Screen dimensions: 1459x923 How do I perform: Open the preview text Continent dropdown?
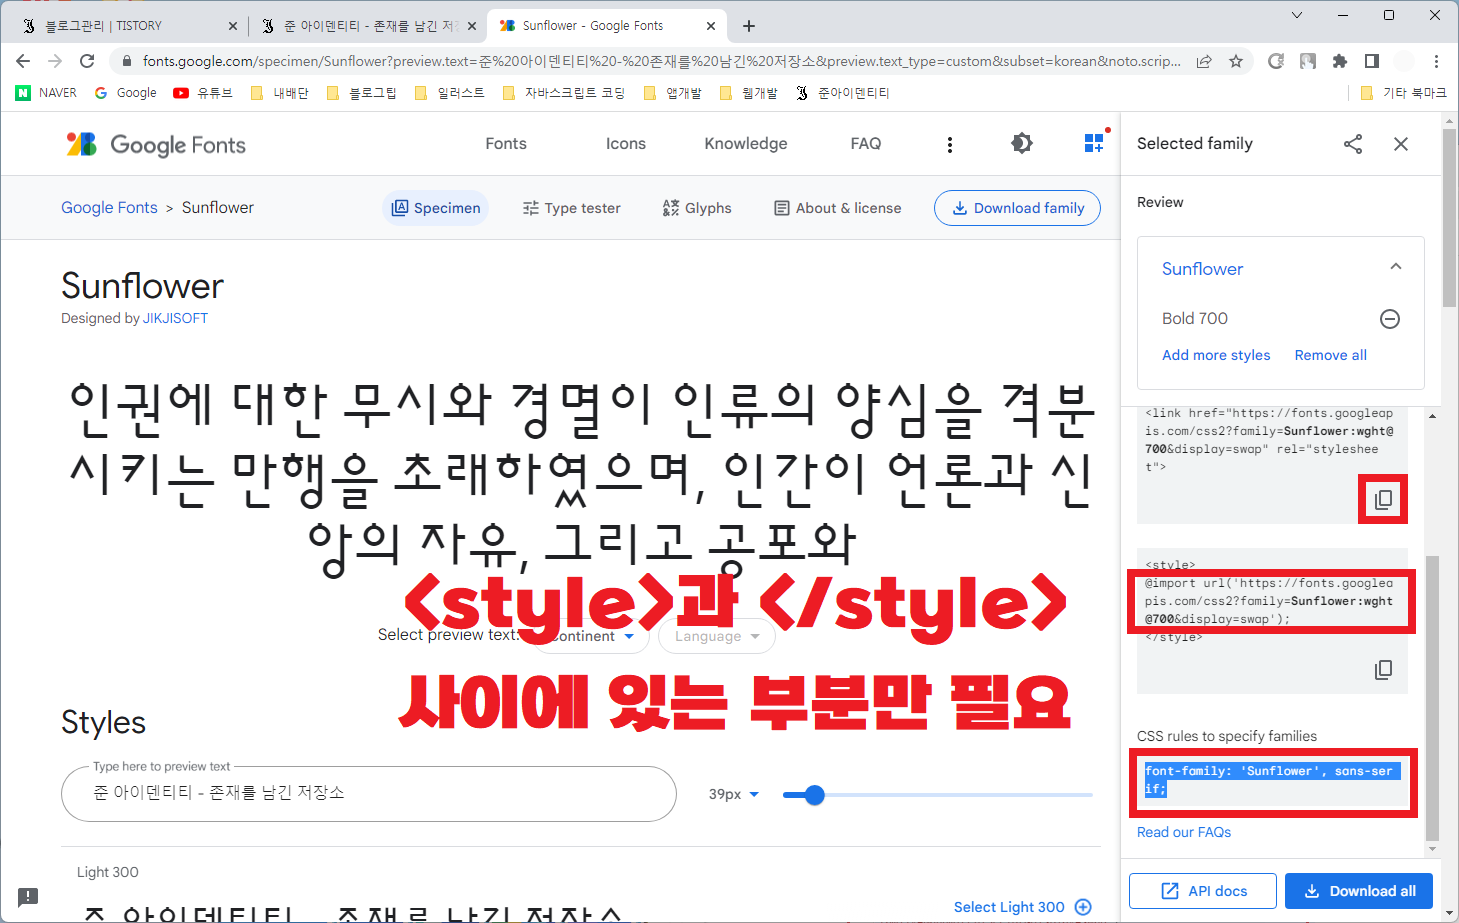tap(590, 636)
